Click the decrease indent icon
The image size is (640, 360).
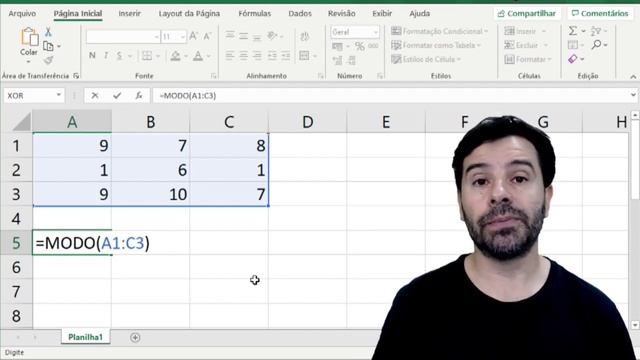[x=272, y=56]
